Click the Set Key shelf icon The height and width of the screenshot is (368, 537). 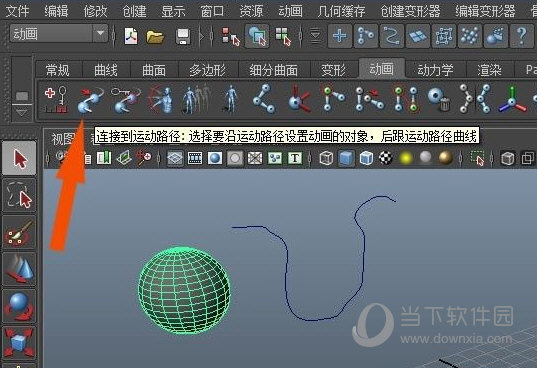(x=56, y=100)
